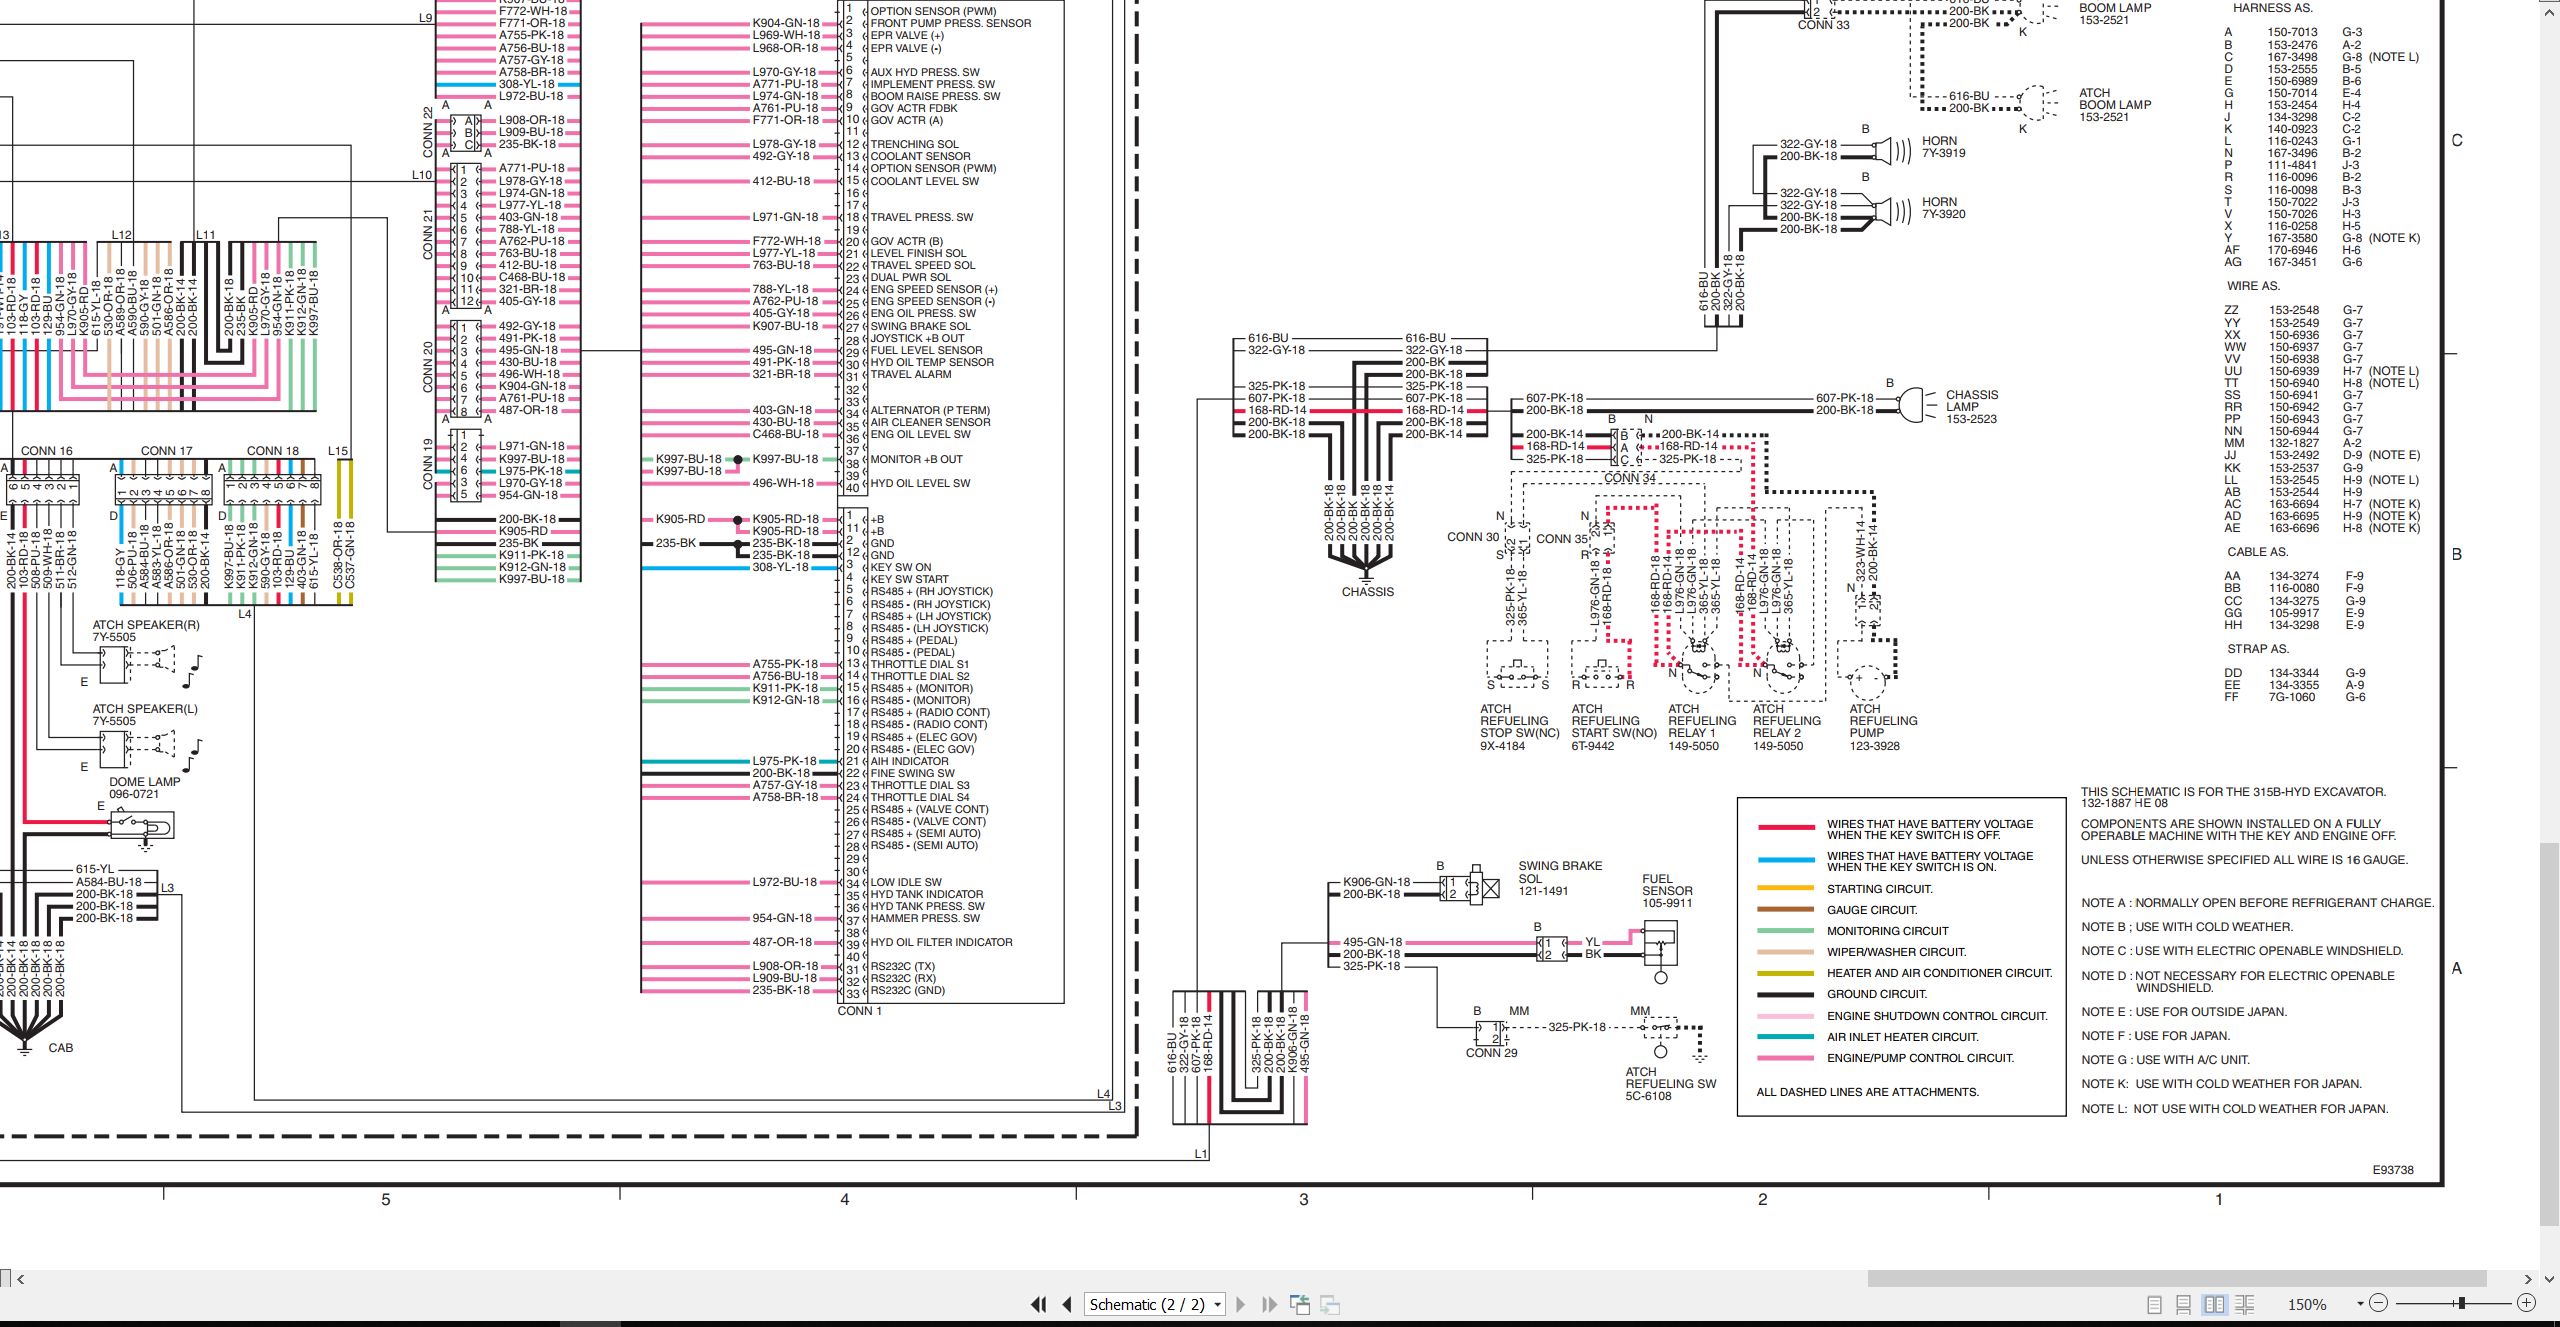Screen dimensions: 2560x1327
Task: Click the CONN 16 label
Action: pos(47,451)
